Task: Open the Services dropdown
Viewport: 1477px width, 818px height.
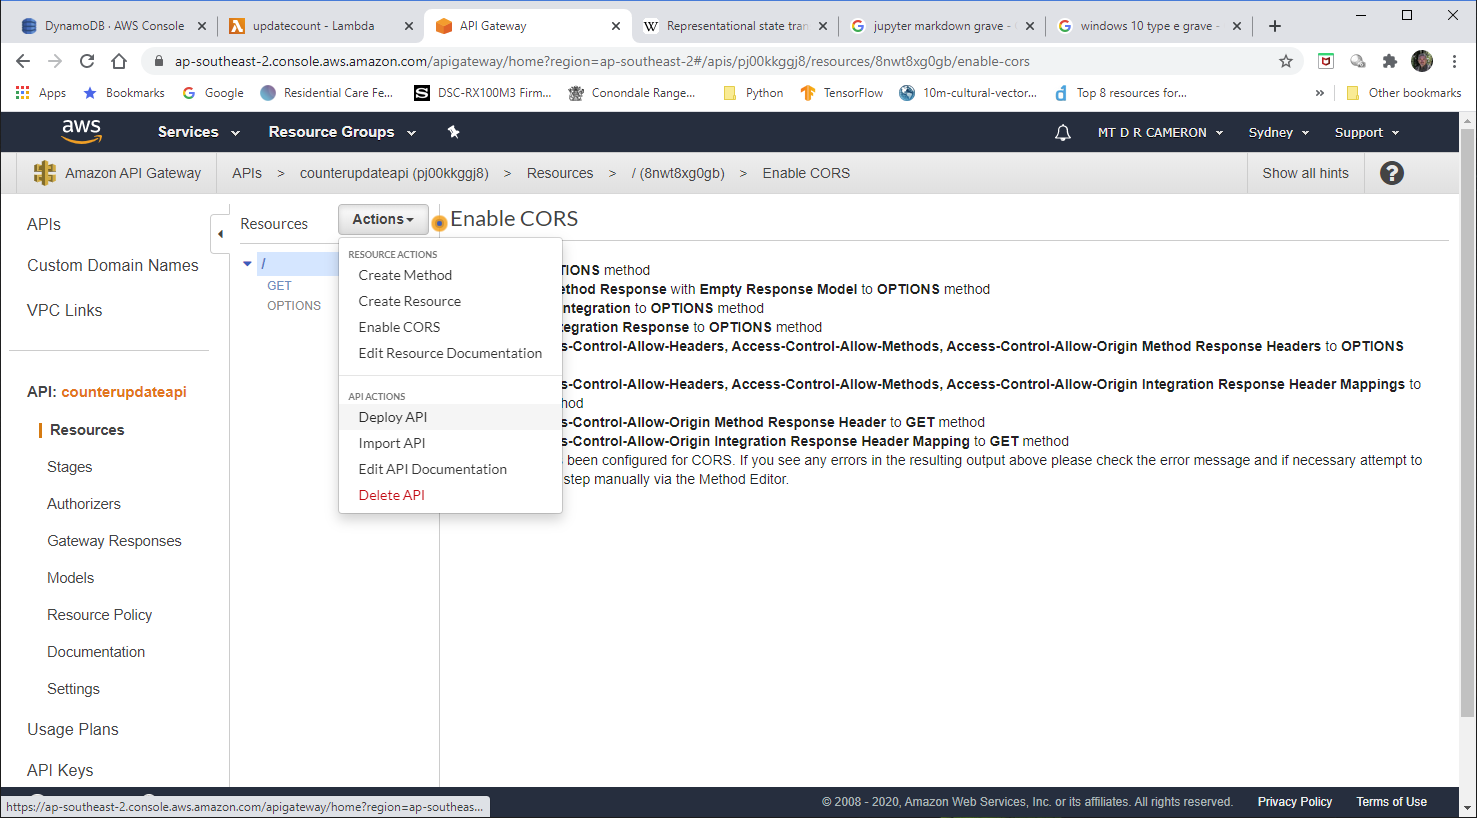Action: coord(199,132)
